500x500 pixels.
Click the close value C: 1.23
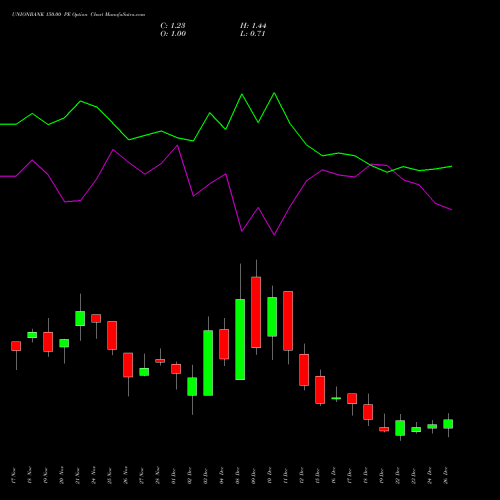point(173,26)
